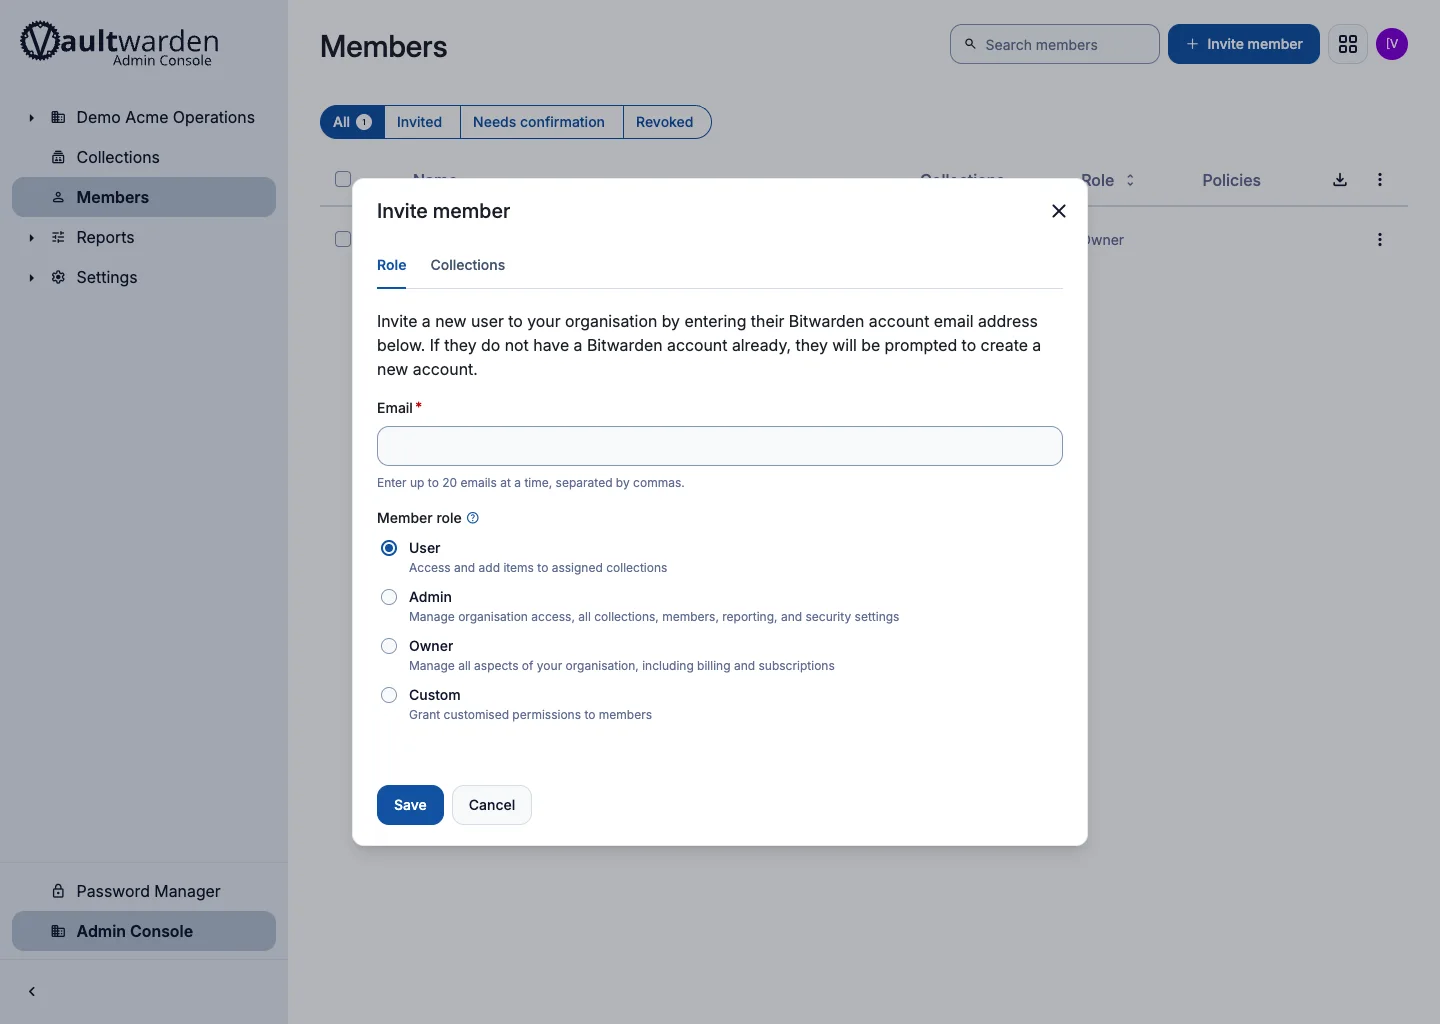Switch to Admin Console
This screenshot has width=1440, height=1024.
(x=144, y=931)
